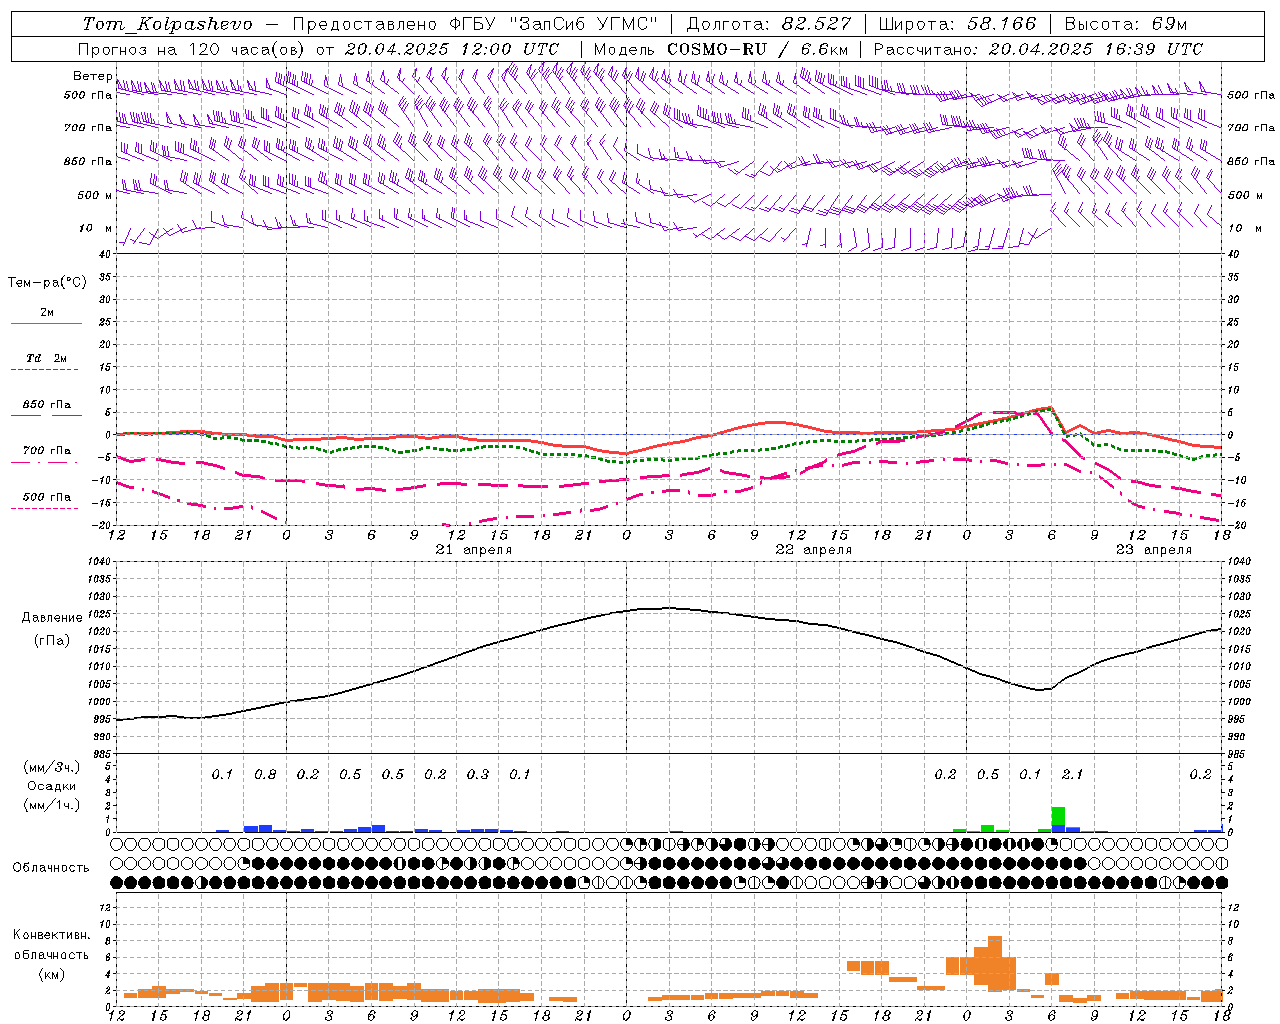1280x1024 pixels.
Task: Click the 'Тем-ра(°C)' axis title
Action: [47, 283]
